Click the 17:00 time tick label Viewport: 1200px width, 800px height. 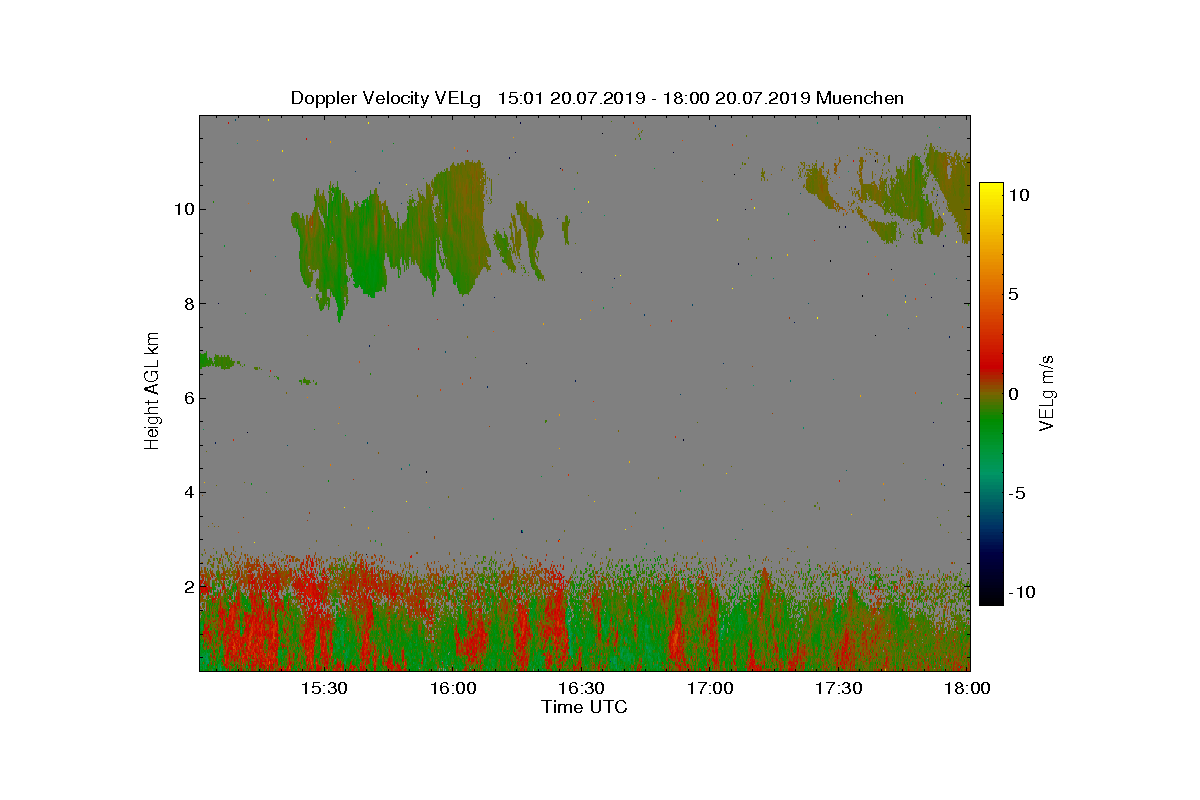[x=710, y=688]
